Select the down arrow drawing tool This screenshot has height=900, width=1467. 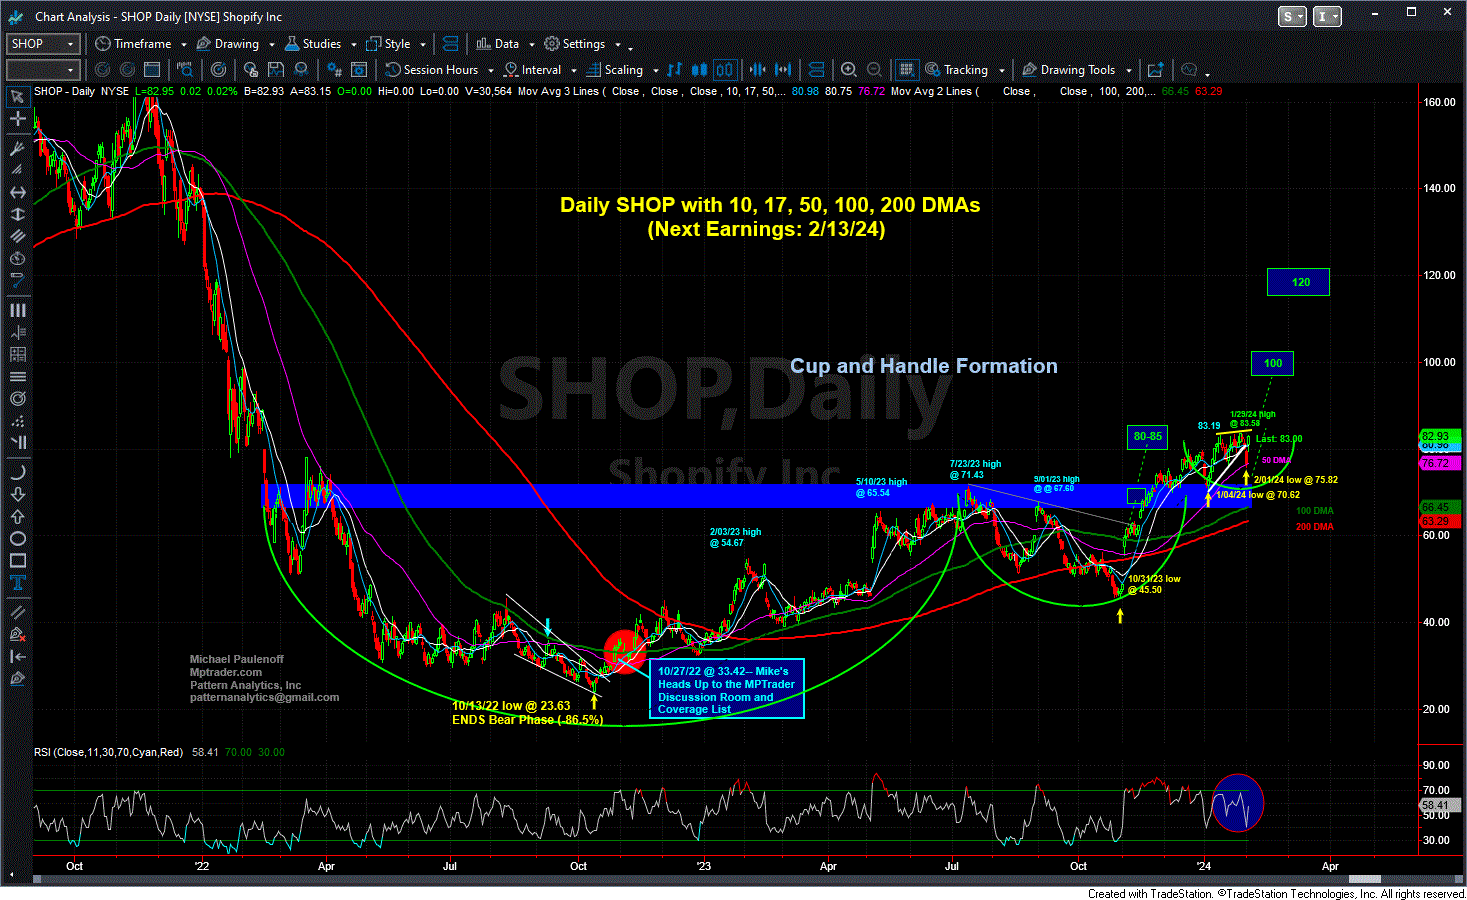(17, 494)
